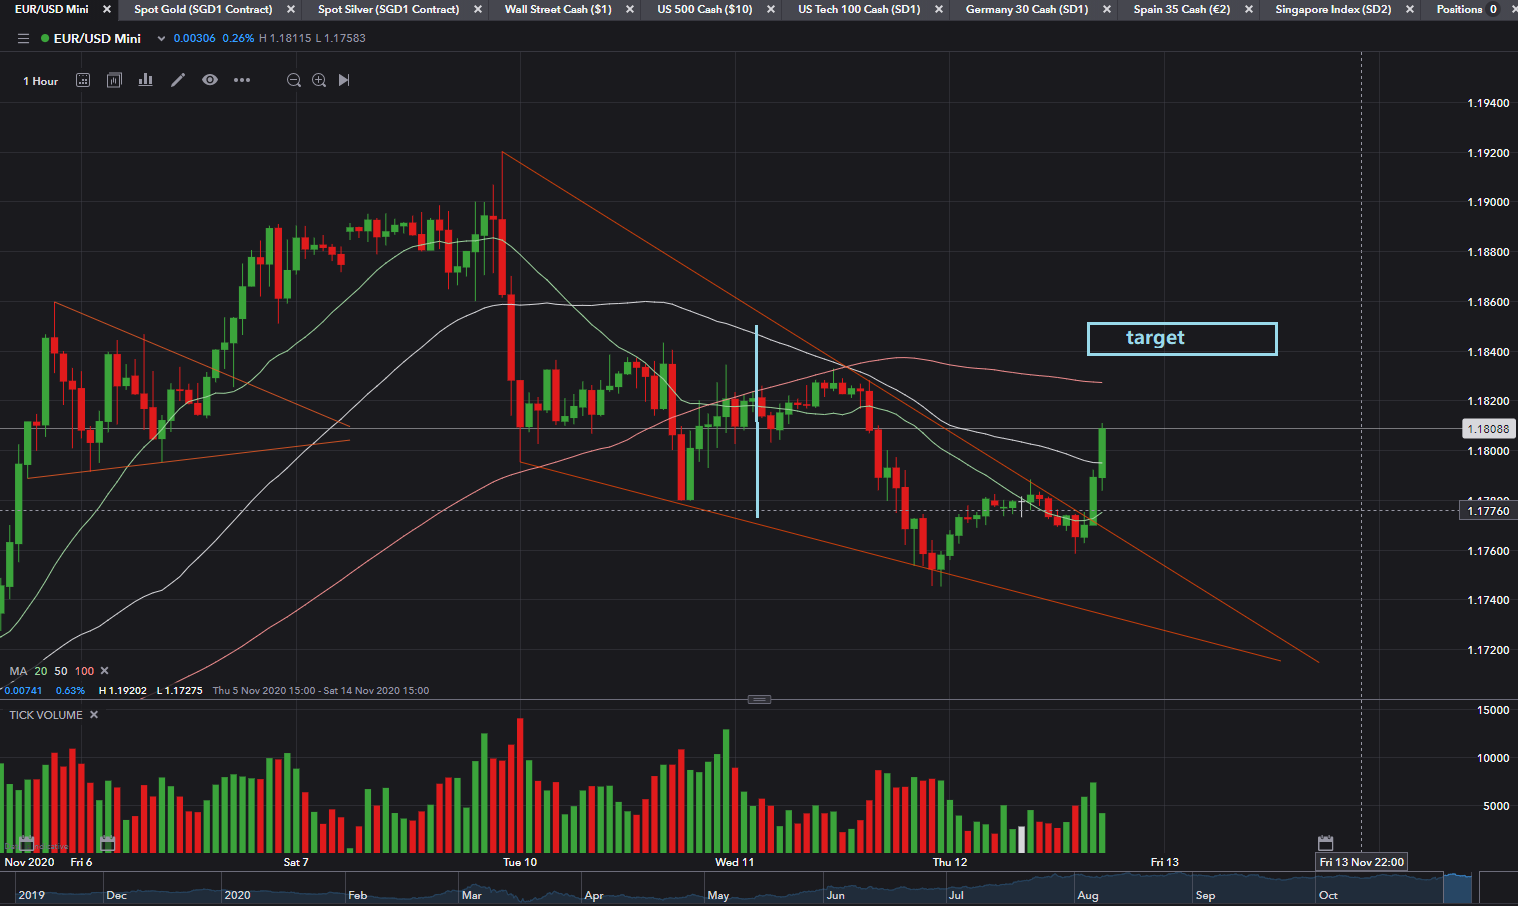The height and width of the screenshot is (906, 1518).
Task: Click the date range grid icon
Action: click(83, 80)
